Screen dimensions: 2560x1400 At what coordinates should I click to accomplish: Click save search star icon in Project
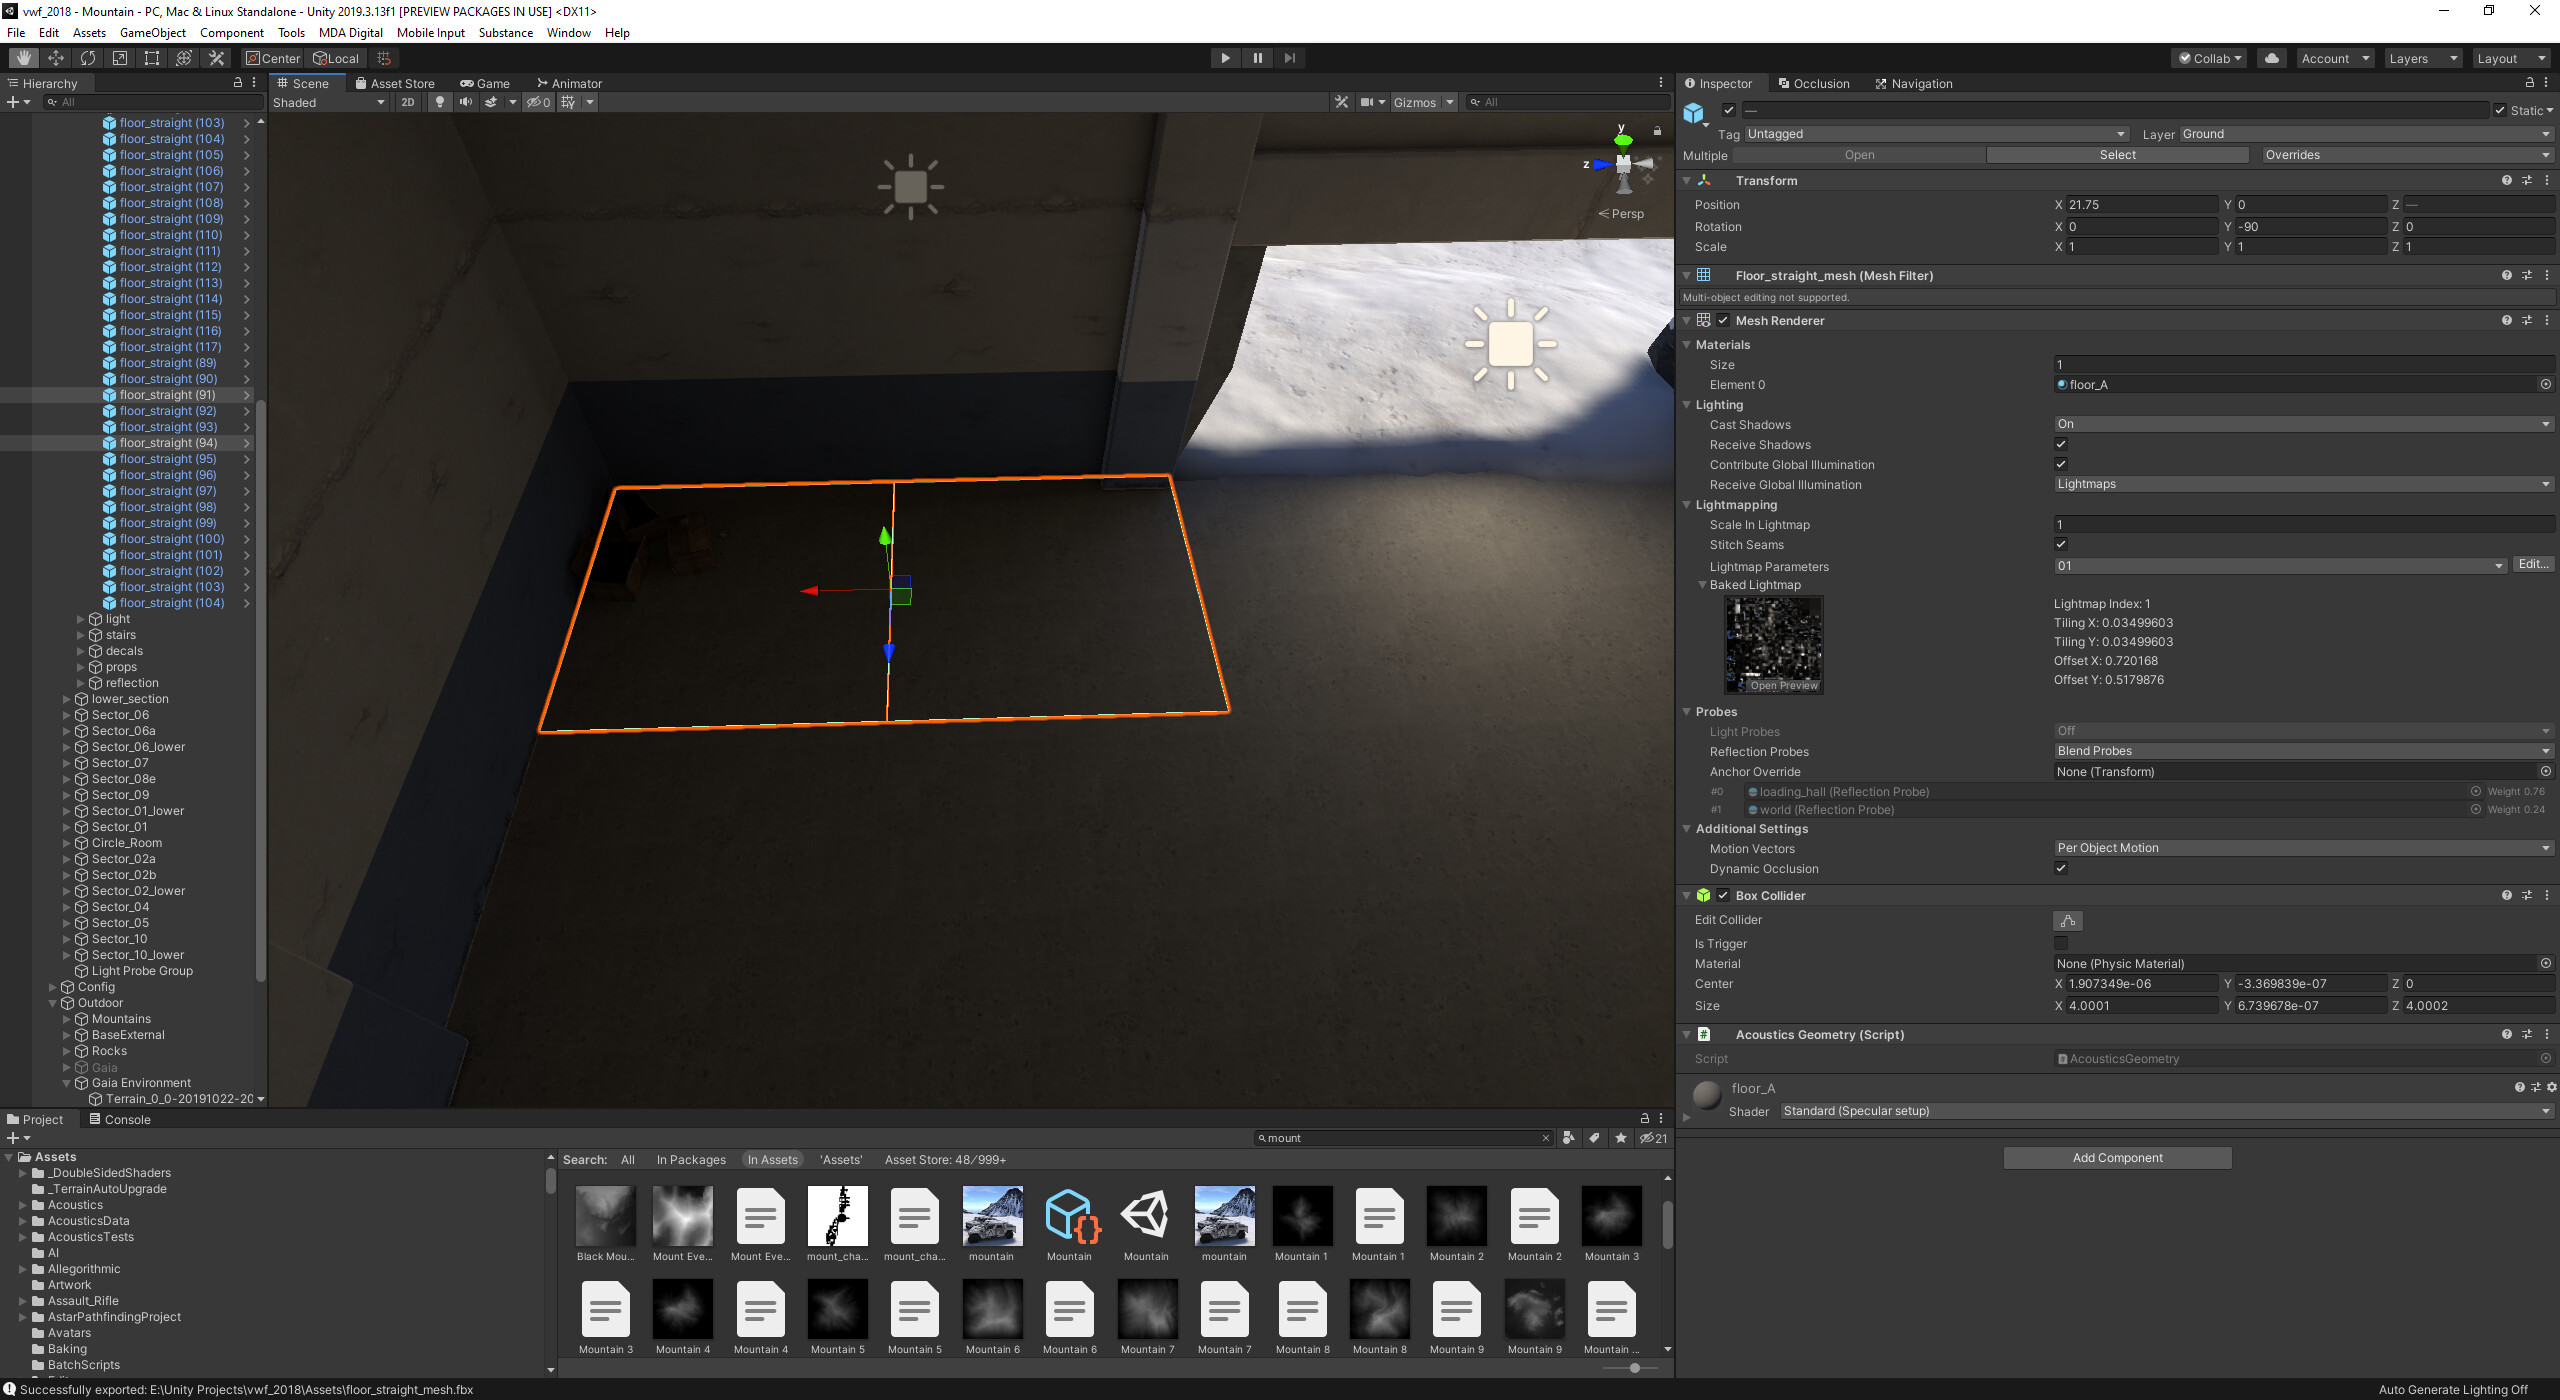[x=1620, y=1138]
